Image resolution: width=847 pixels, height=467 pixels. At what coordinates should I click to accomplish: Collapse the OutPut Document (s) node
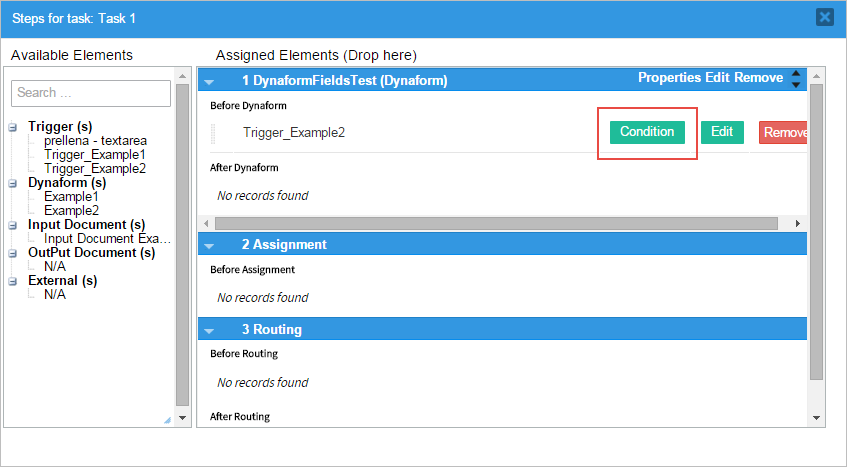13,253
